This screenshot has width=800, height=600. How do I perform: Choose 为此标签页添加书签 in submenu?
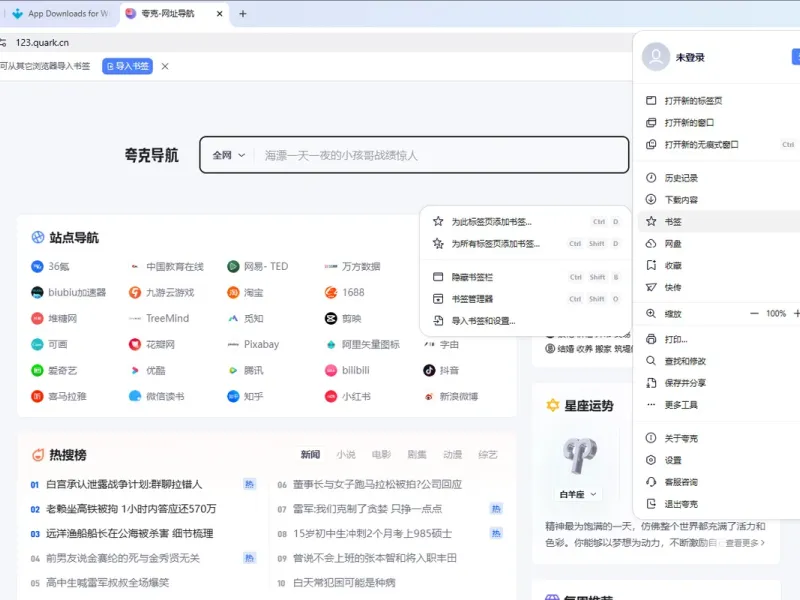[x=525, y=221]
